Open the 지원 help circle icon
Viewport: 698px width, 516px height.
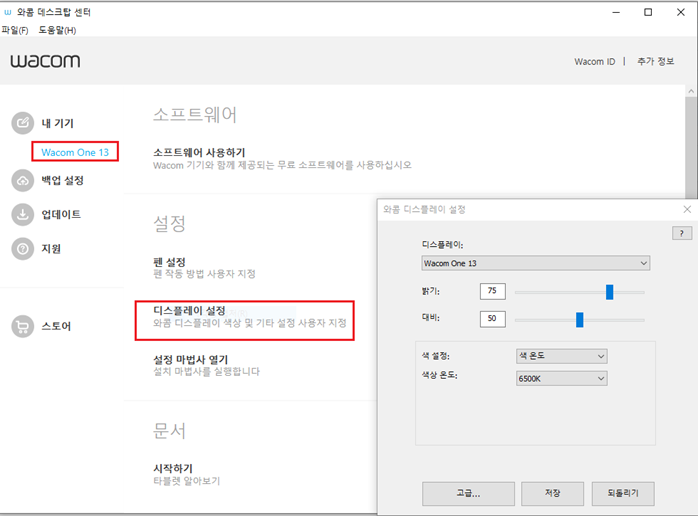[x=23, y=249]
